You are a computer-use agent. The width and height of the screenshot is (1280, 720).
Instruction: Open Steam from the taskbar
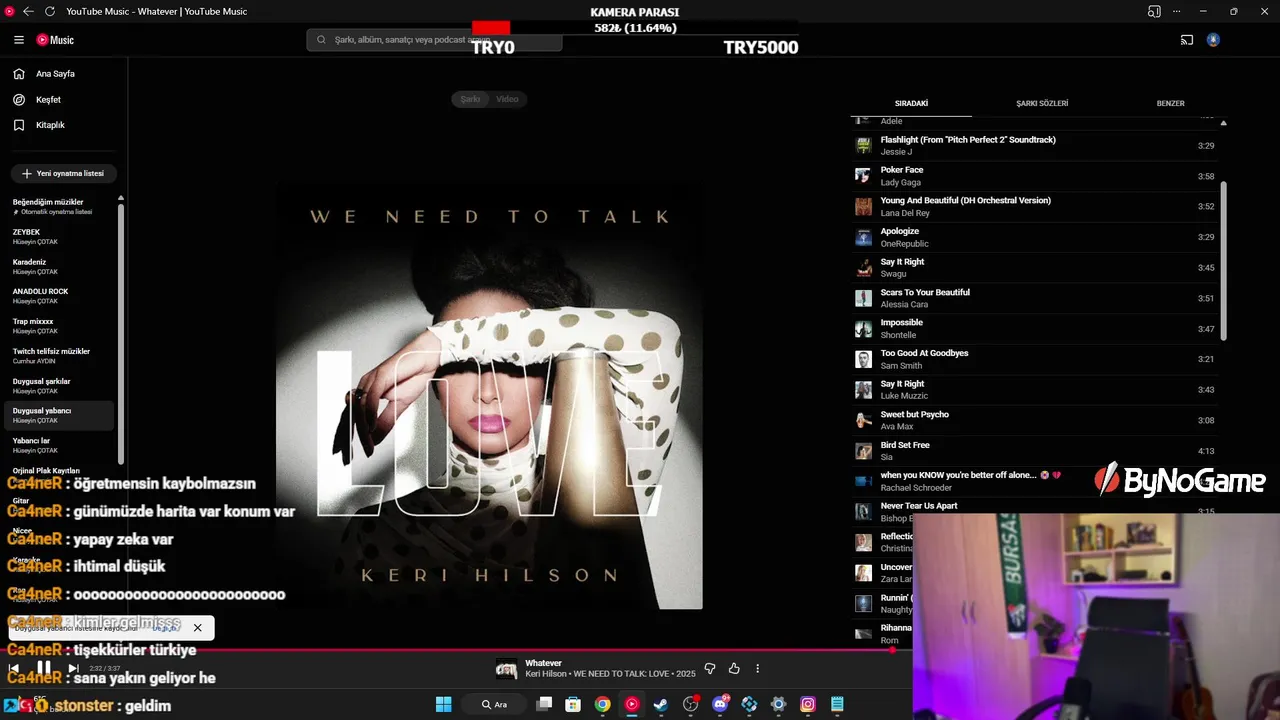click(661, 704)
